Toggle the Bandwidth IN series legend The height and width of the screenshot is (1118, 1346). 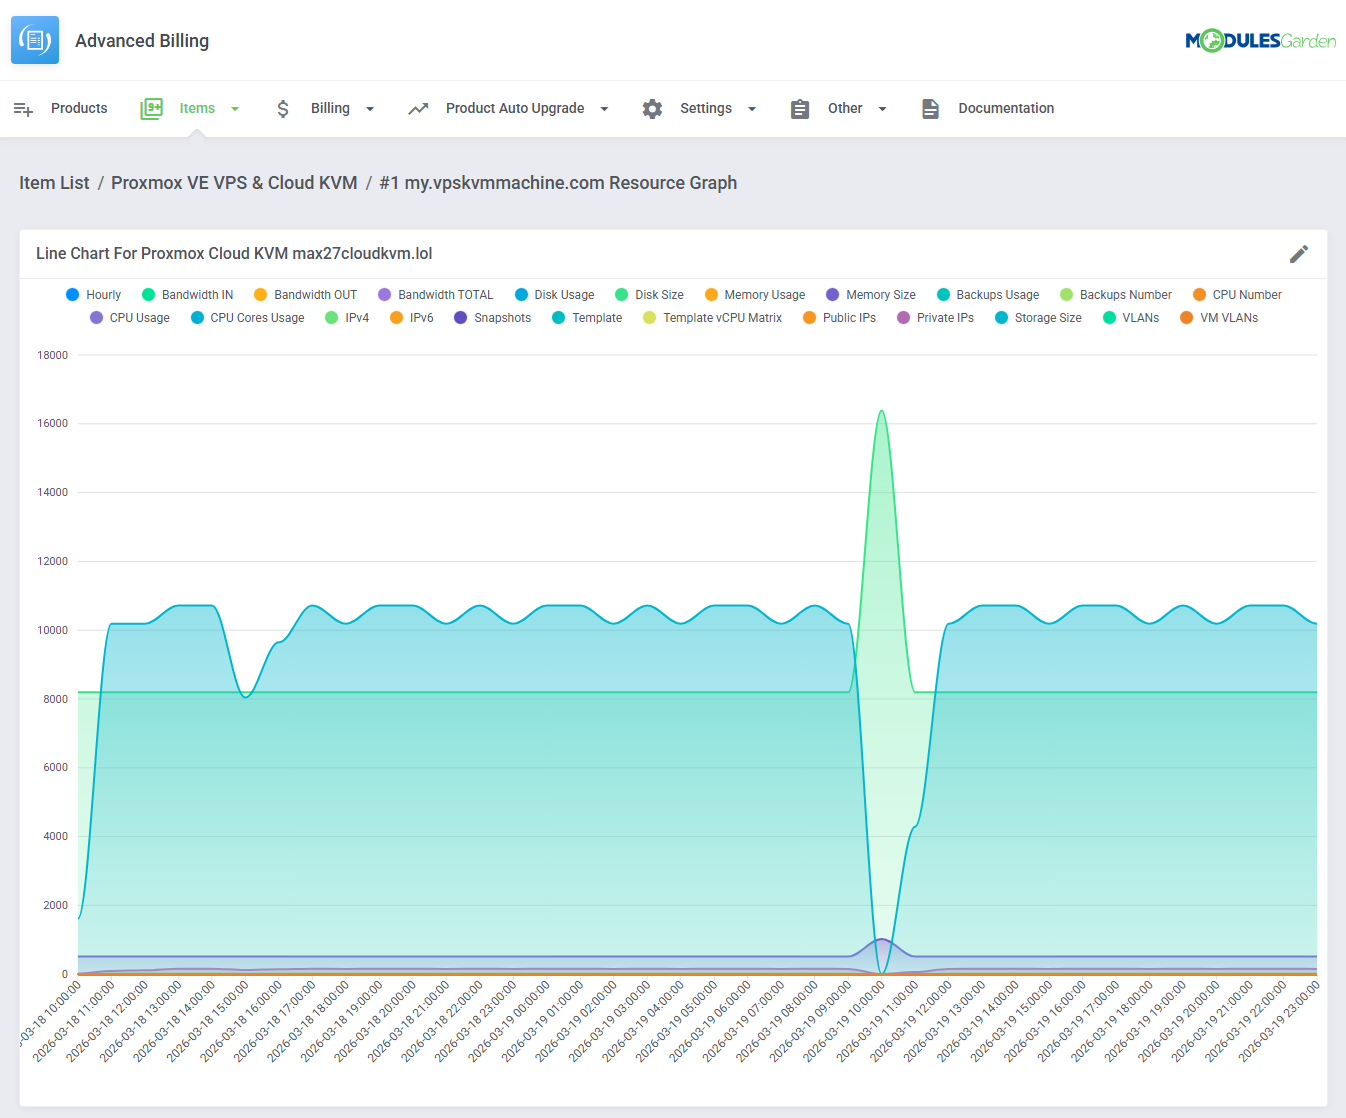coord(187,295)
